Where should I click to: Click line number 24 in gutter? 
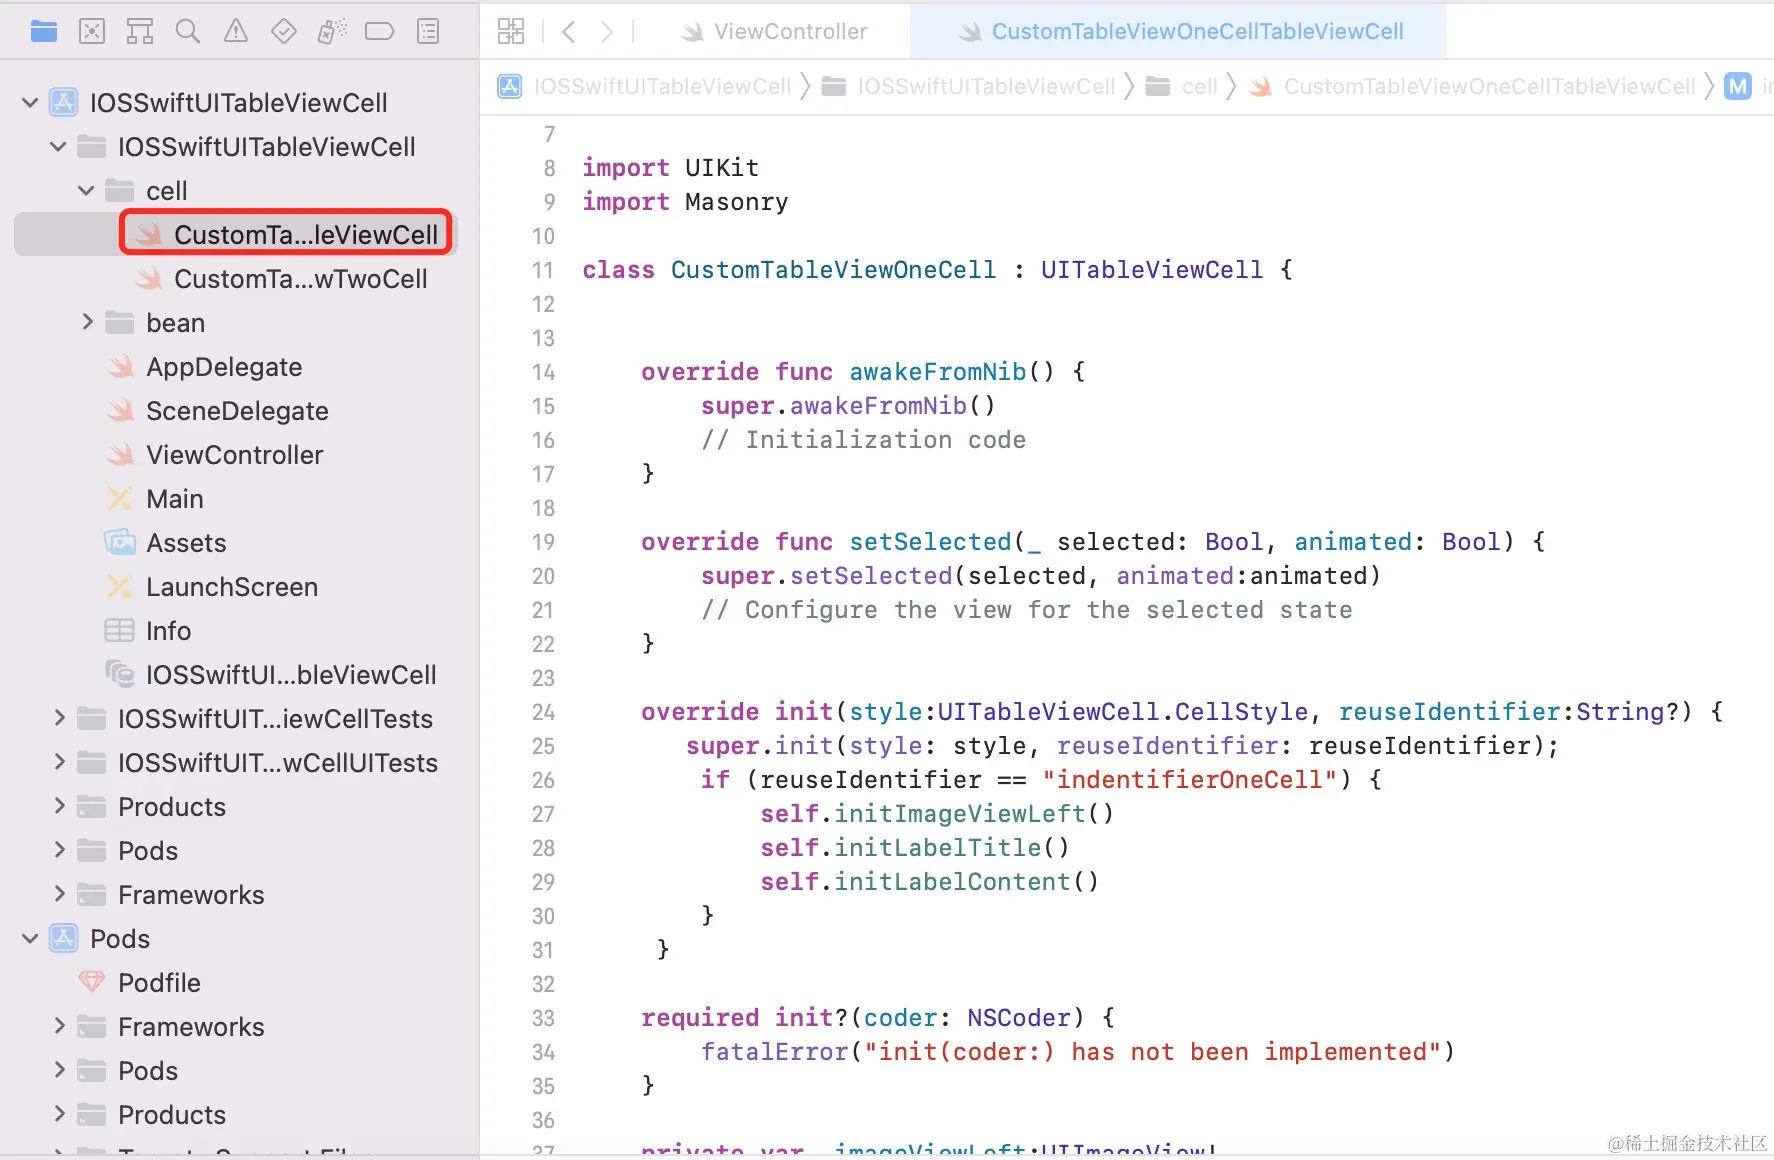pos(543,712)
